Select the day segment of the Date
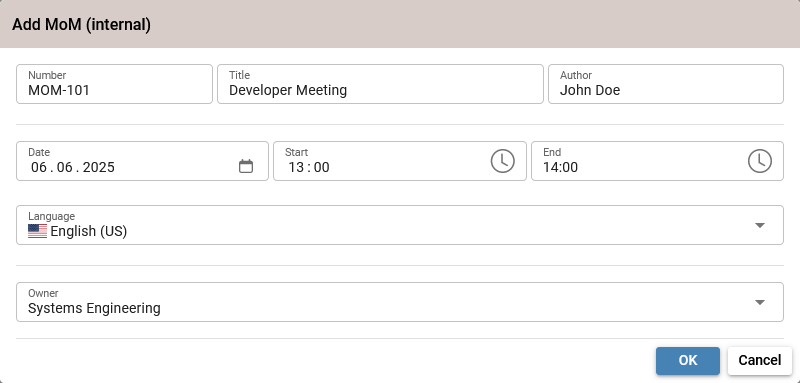The height and width of the screenshot is (383, 800). (x=39, y=167)
